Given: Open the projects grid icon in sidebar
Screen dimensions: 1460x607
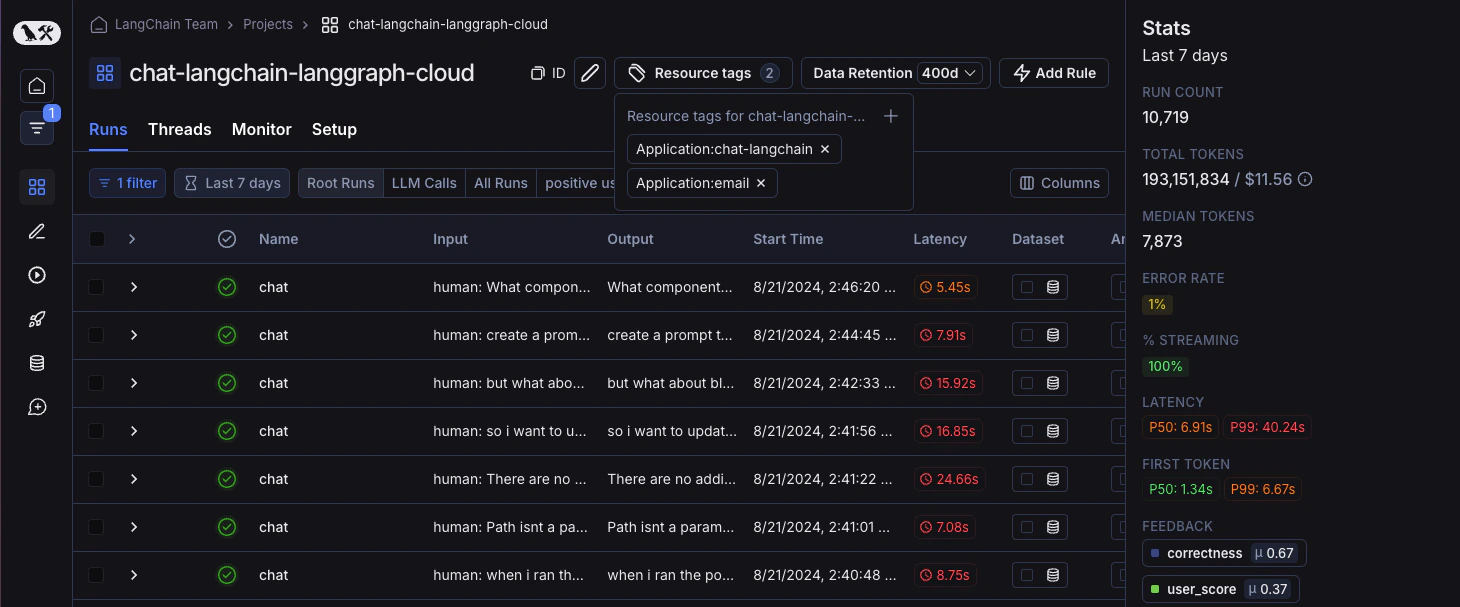Looking at the screenshot, I should pos(37,187).
